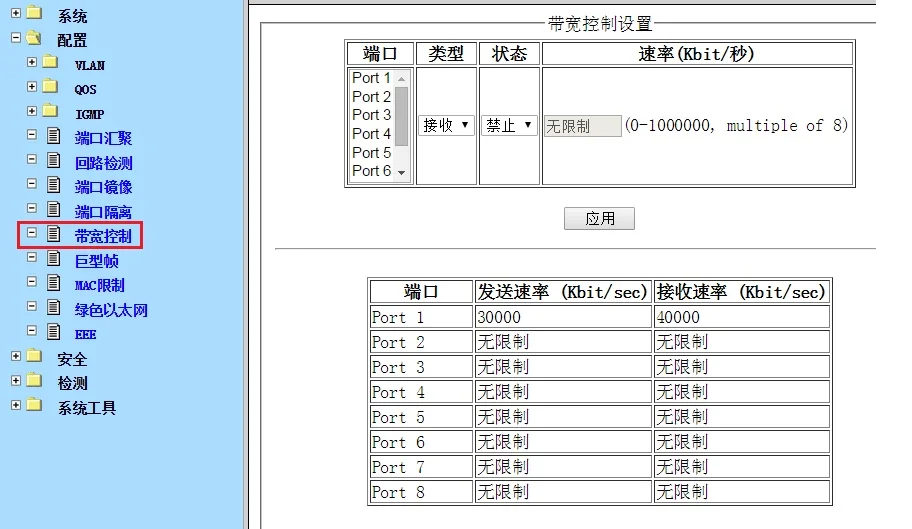
Task: Click the document icon beside 端口隔离
Action: pyautogui.click(x=54, y=209)
